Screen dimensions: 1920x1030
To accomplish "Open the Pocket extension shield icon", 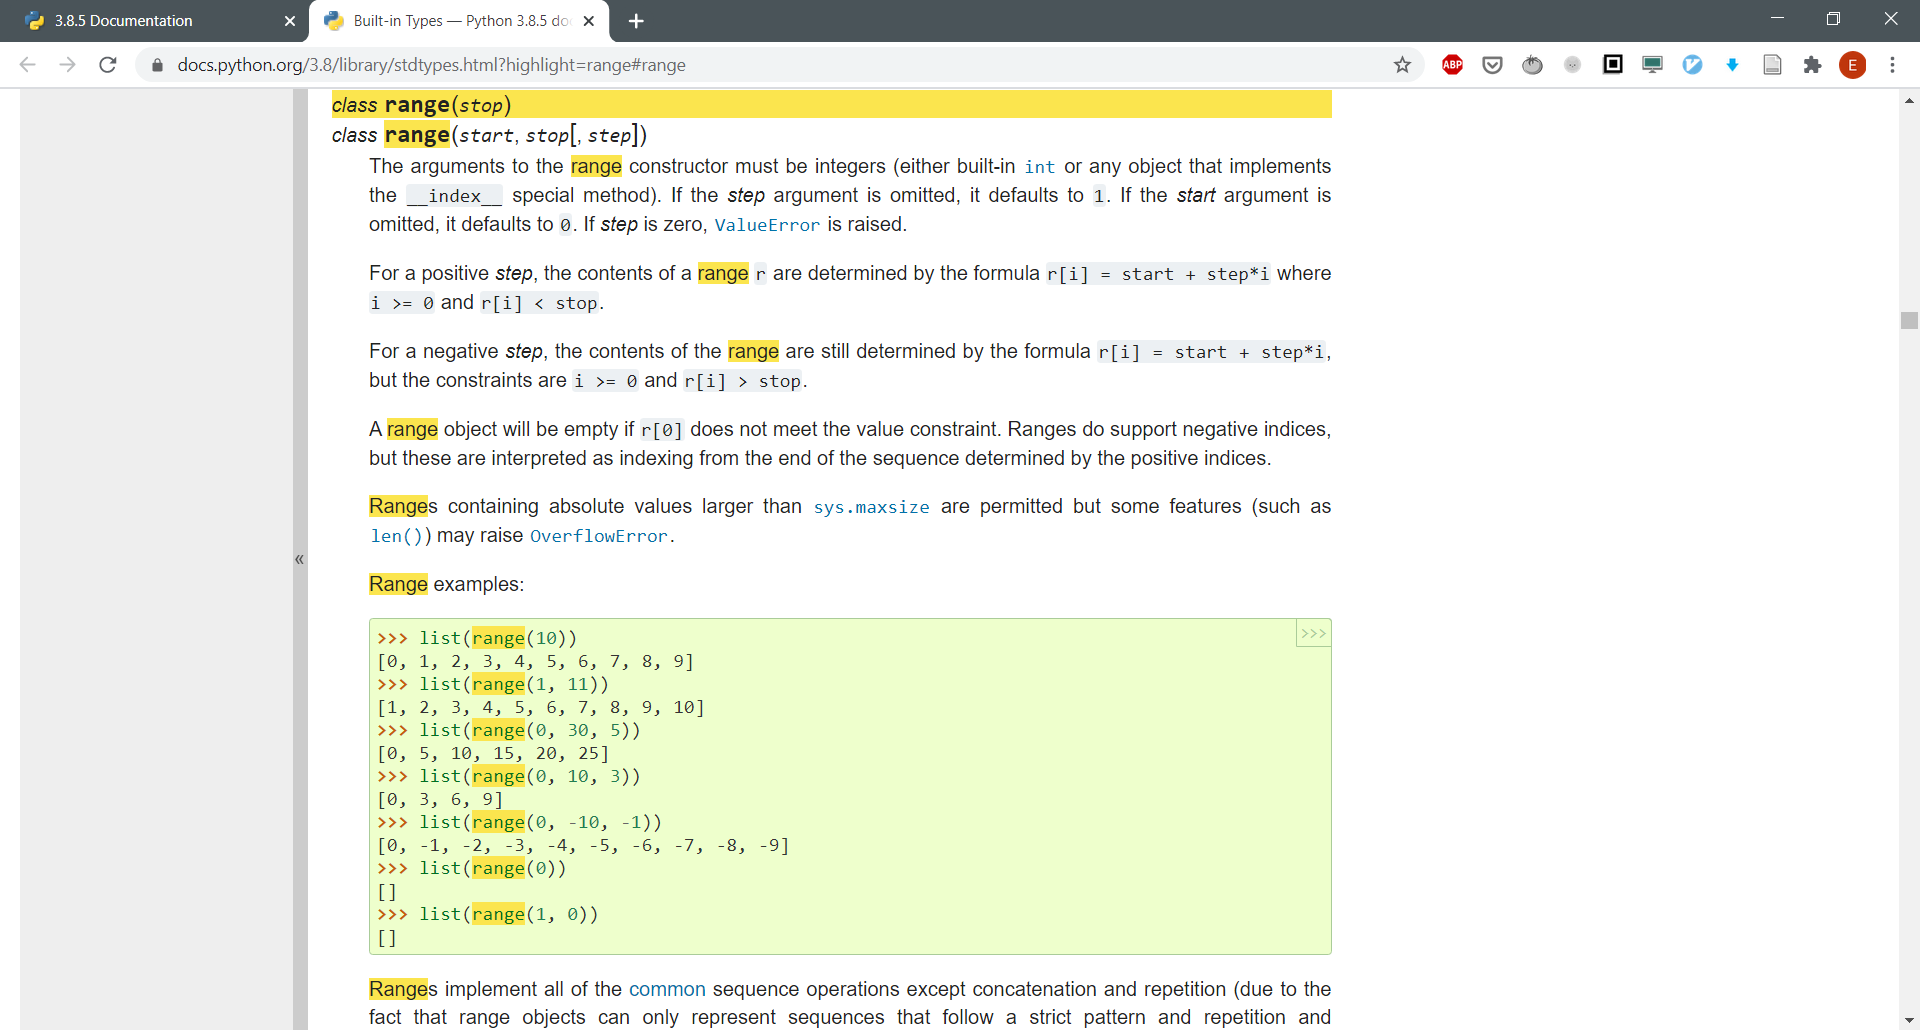I will [x=1492, y=65].
